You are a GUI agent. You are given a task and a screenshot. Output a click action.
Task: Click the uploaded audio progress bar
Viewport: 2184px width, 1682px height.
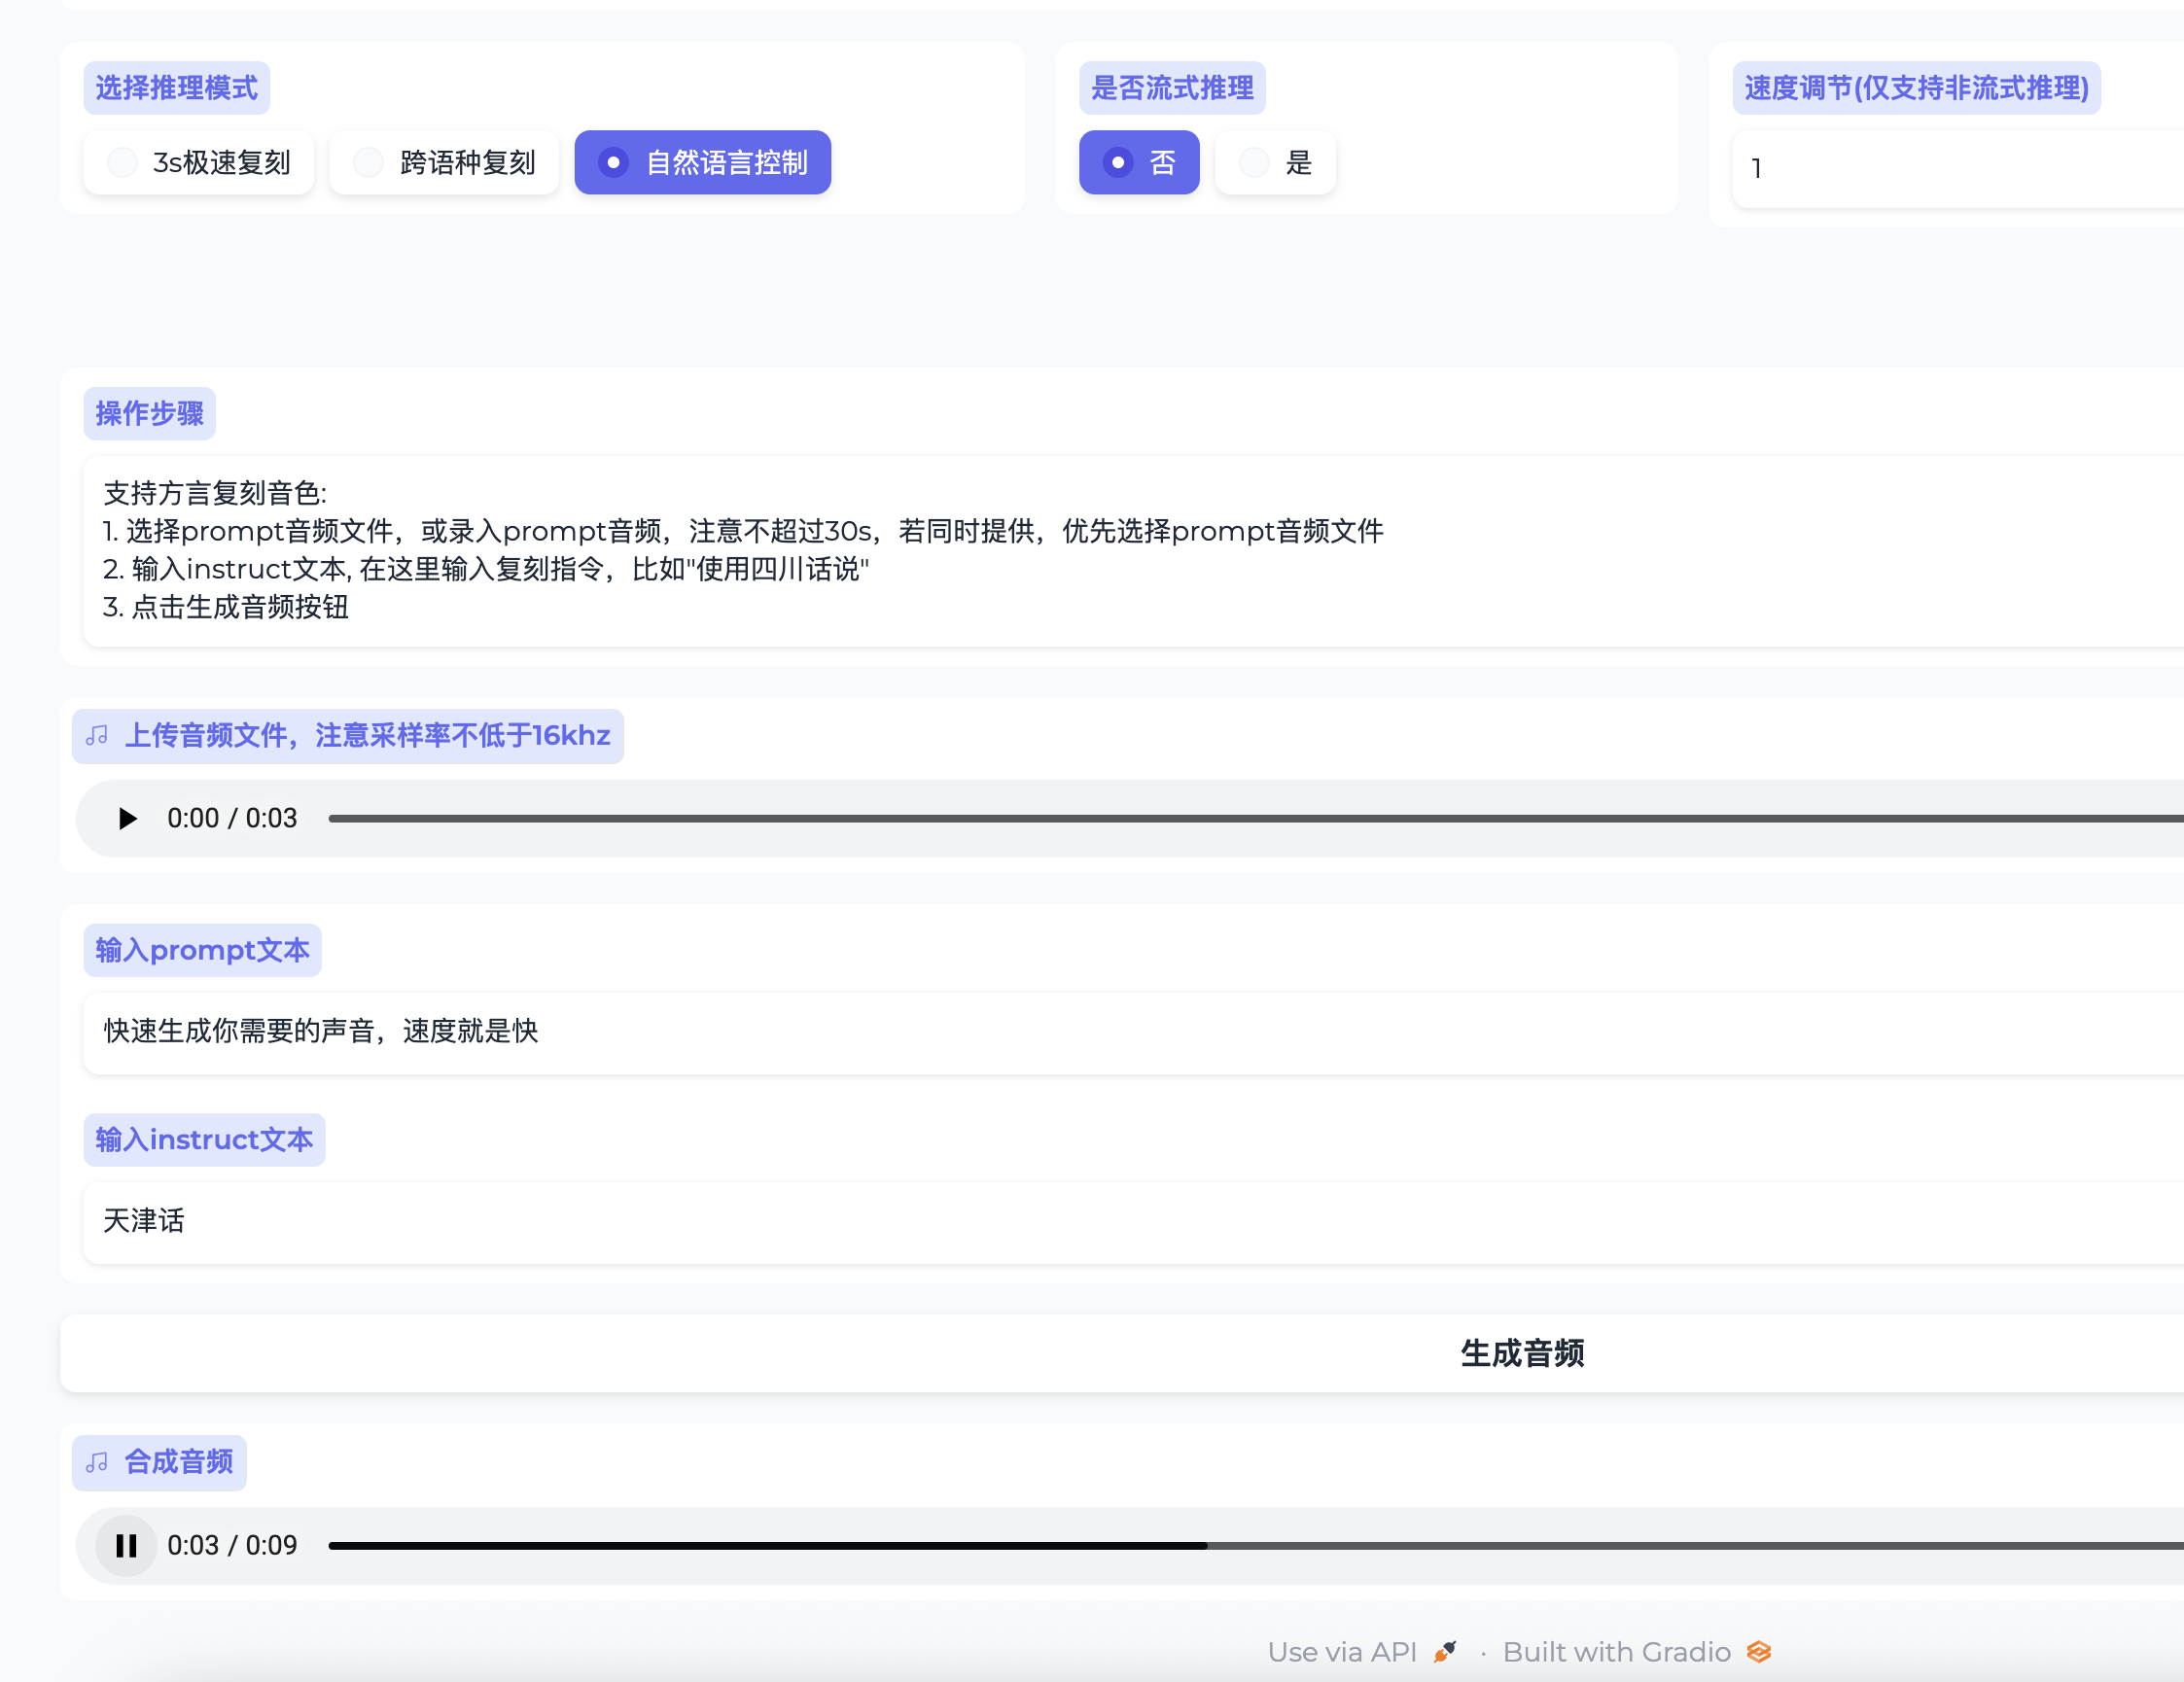1256,819
